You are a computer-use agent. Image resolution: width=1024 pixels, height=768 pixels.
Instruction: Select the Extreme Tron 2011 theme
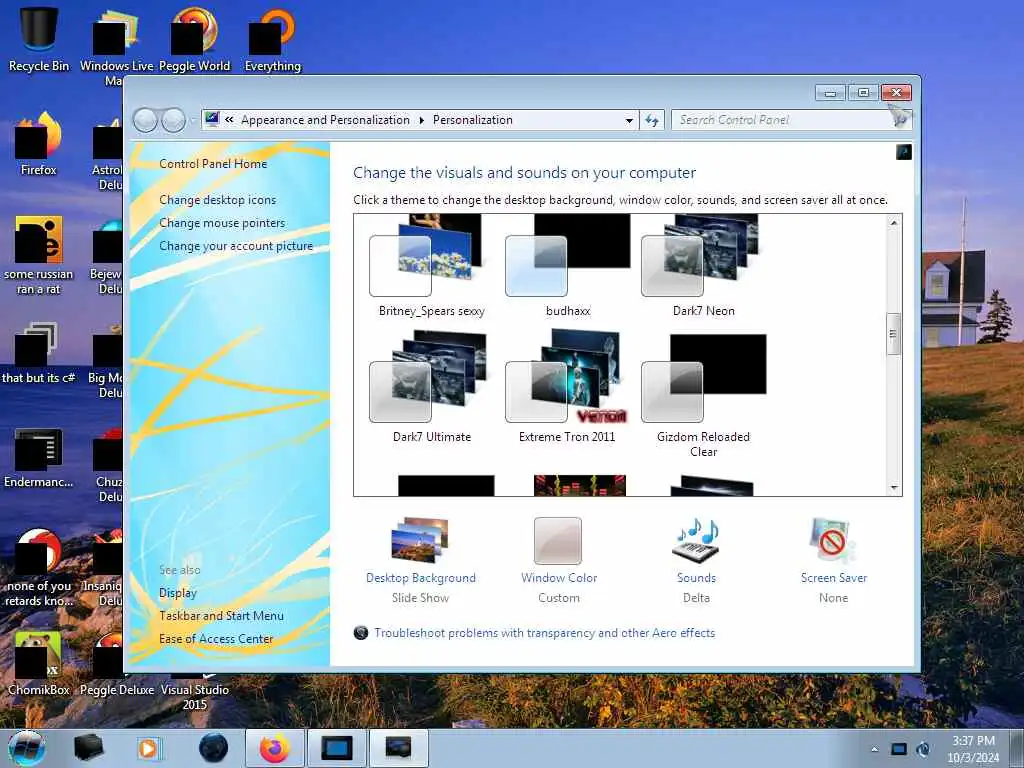[568, 387]
